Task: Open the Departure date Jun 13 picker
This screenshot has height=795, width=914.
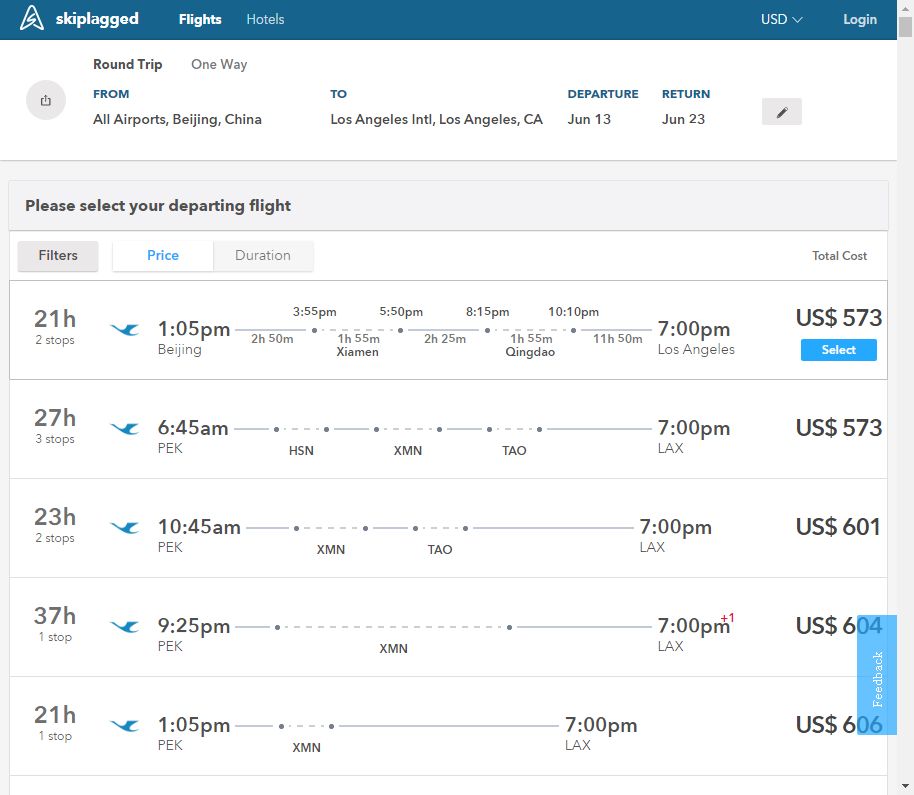Action: [589, 119]
